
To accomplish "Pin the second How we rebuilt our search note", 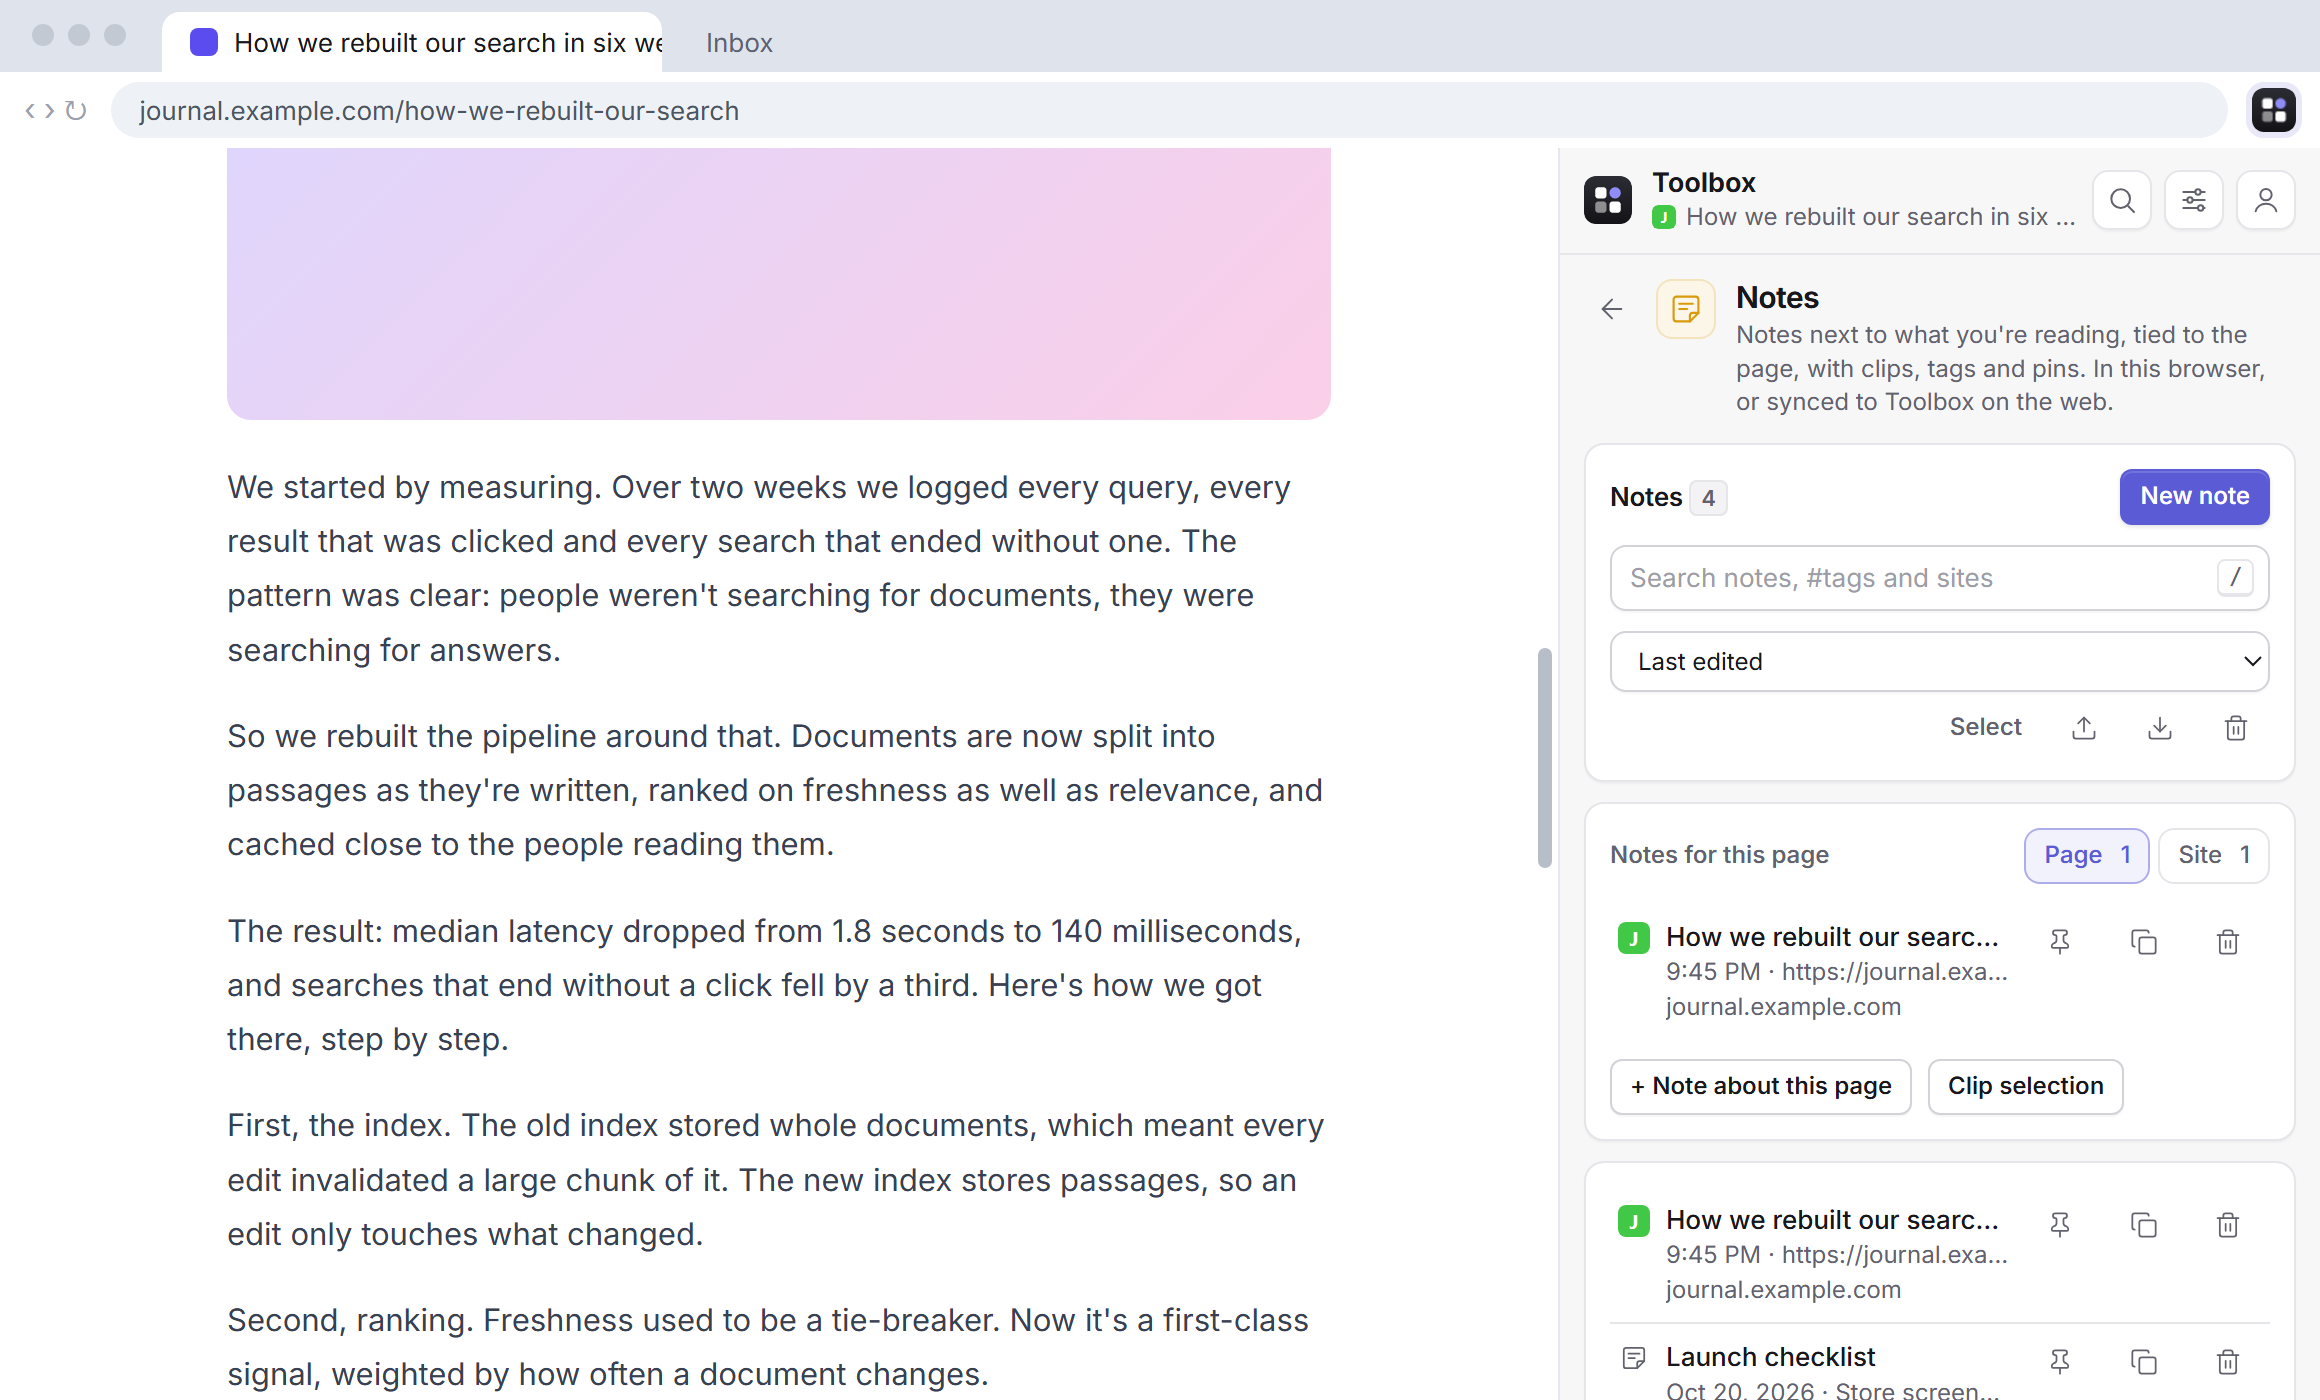I will 2060,1225.
